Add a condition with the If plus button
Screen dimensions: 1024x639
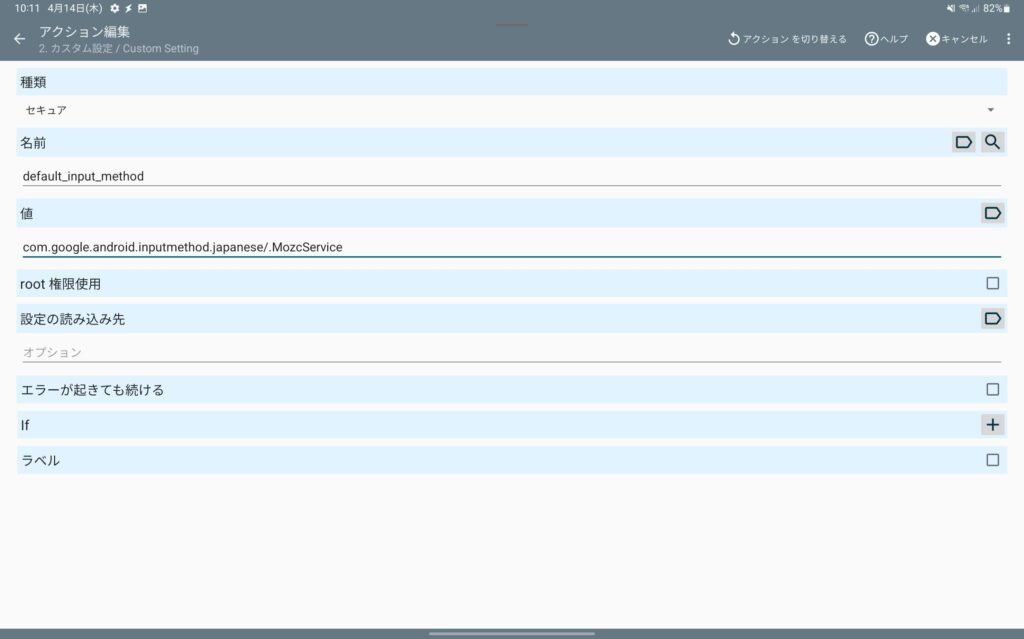[x=993, y=425]
